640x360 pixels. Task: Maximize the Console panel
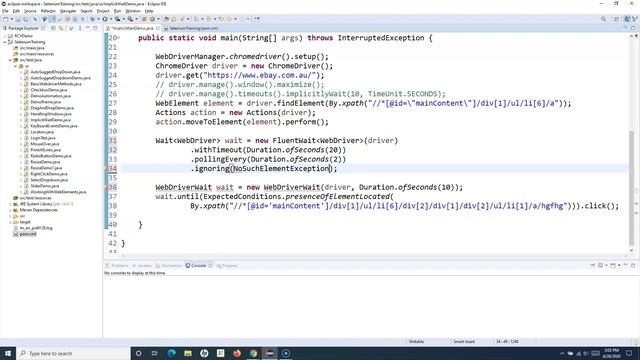point(633,266)
